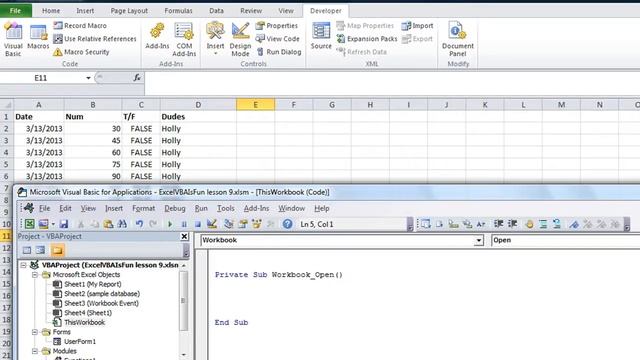
Task: Click the Insert Function fx button
Action: point(137,78)
